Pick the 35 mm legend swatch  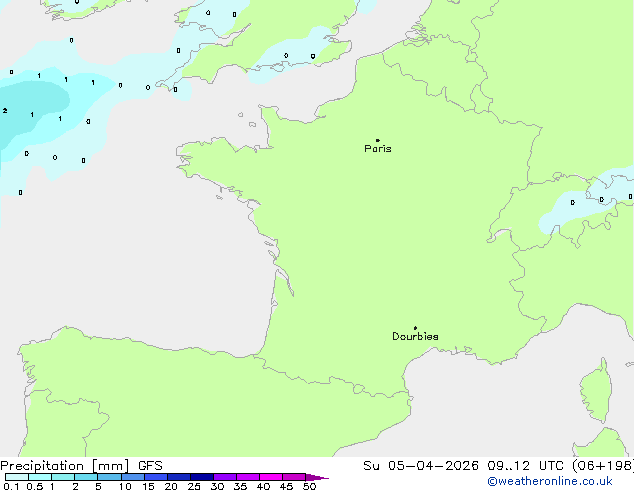tap(248, 477)
